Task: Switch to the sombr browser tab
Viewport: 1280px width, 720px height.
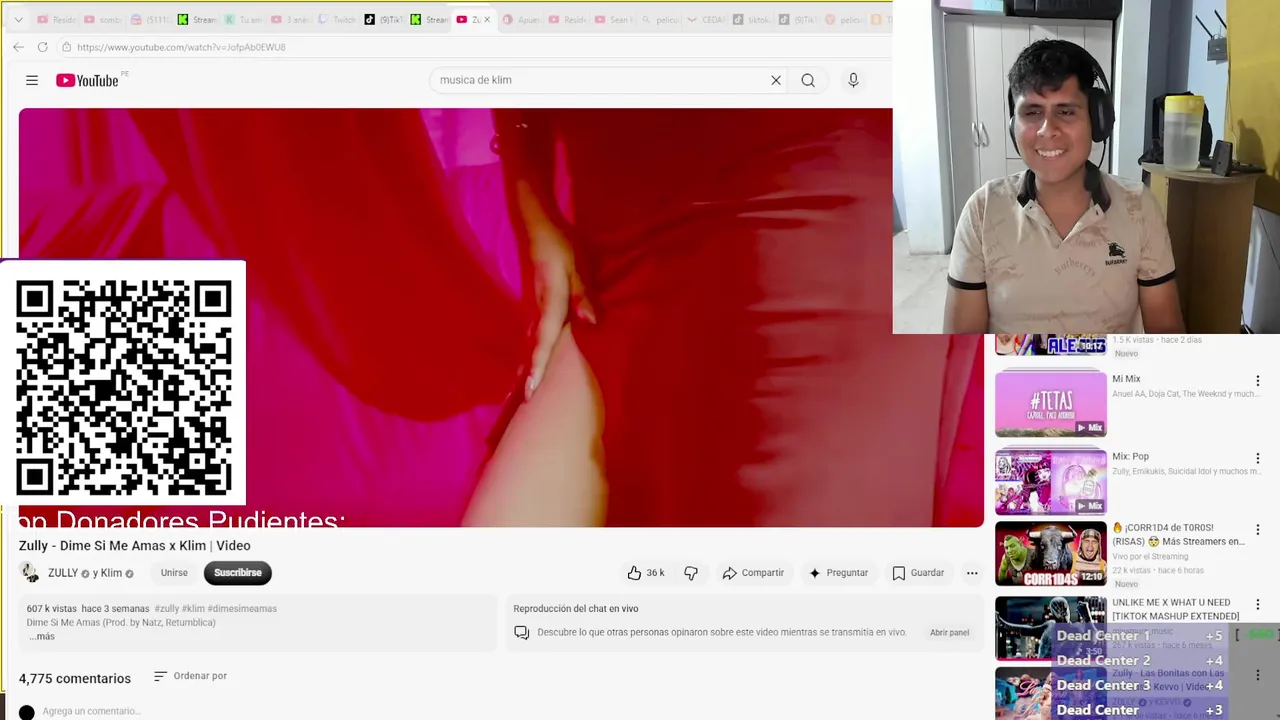Action: click(105, 20)
